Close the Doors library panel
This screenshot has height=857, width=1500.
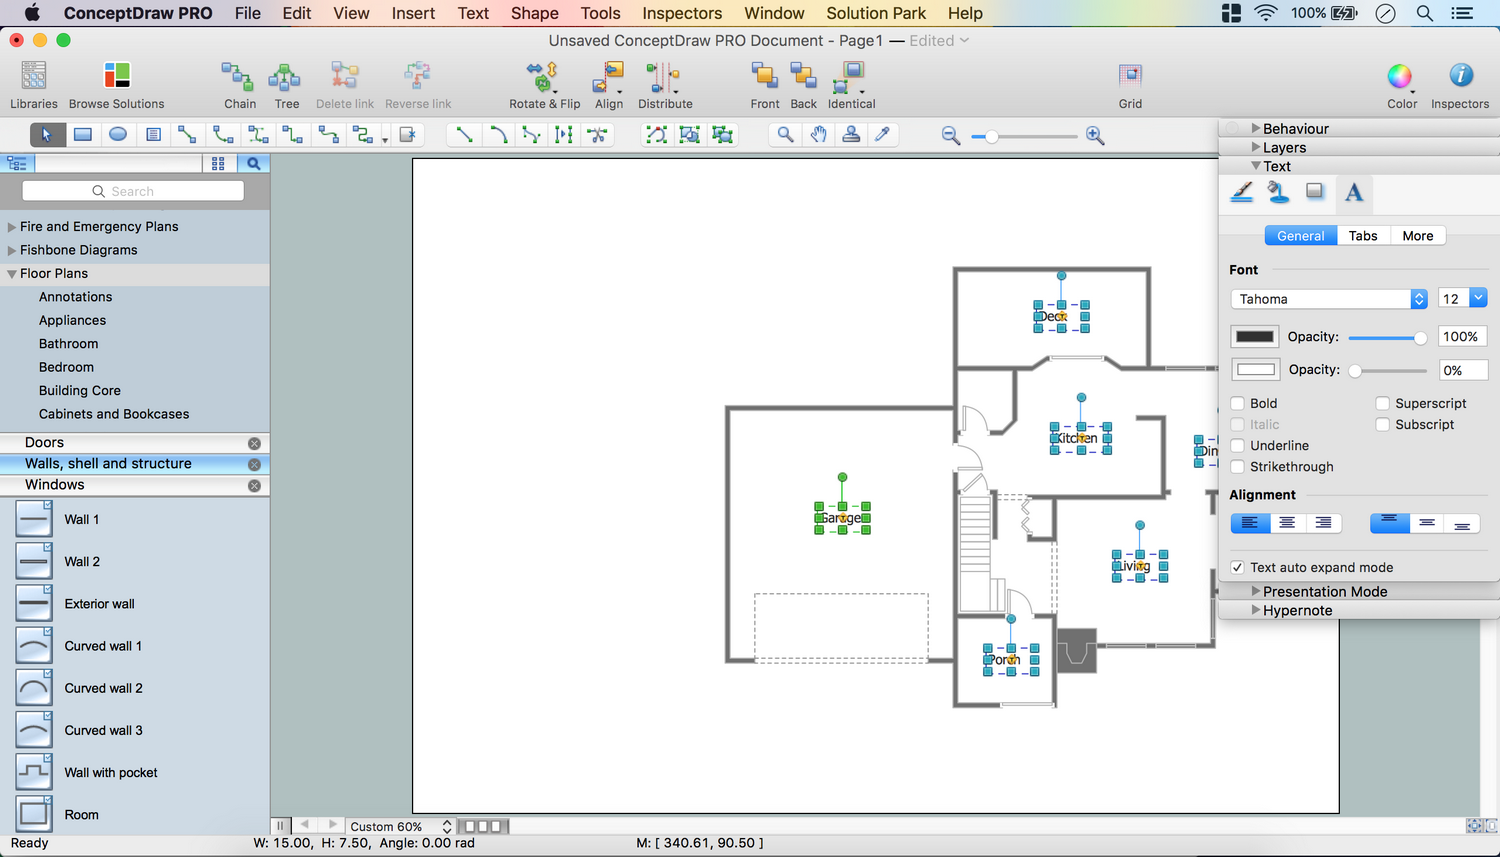(x=254, y=443)
